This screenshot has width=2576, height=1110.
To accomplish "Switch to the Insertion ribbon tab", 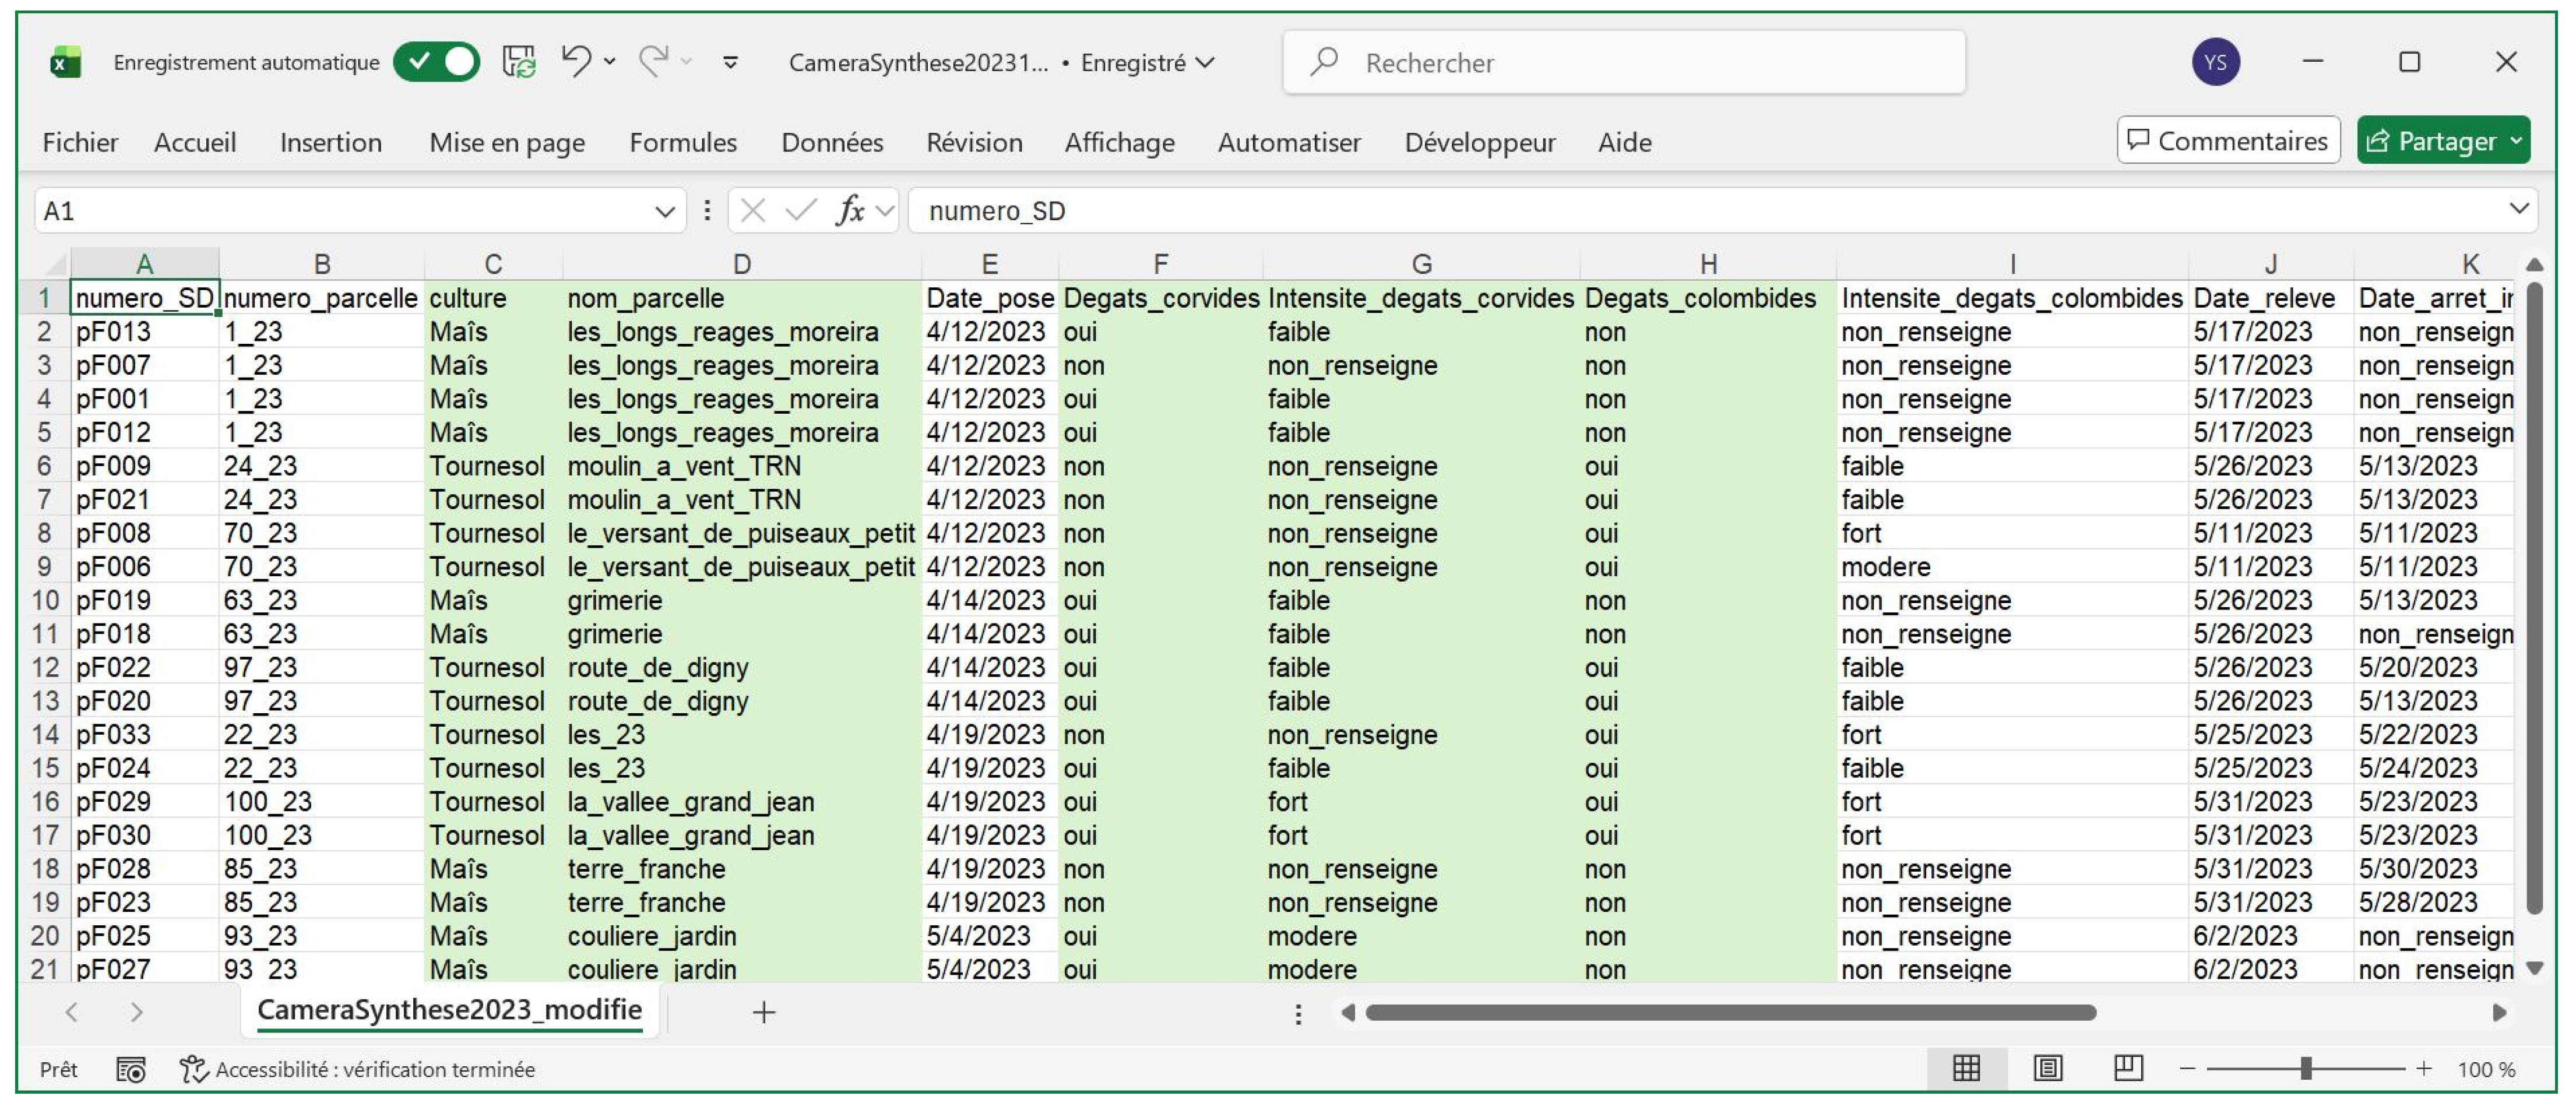I will coord(331,143).
